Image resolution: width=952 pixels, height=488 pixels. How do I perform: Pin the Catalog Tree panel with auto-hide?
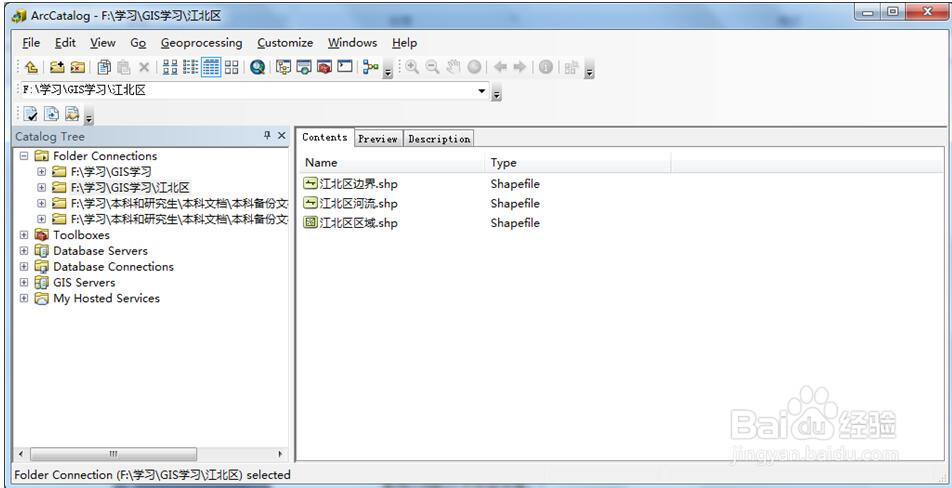click(267, 136)
